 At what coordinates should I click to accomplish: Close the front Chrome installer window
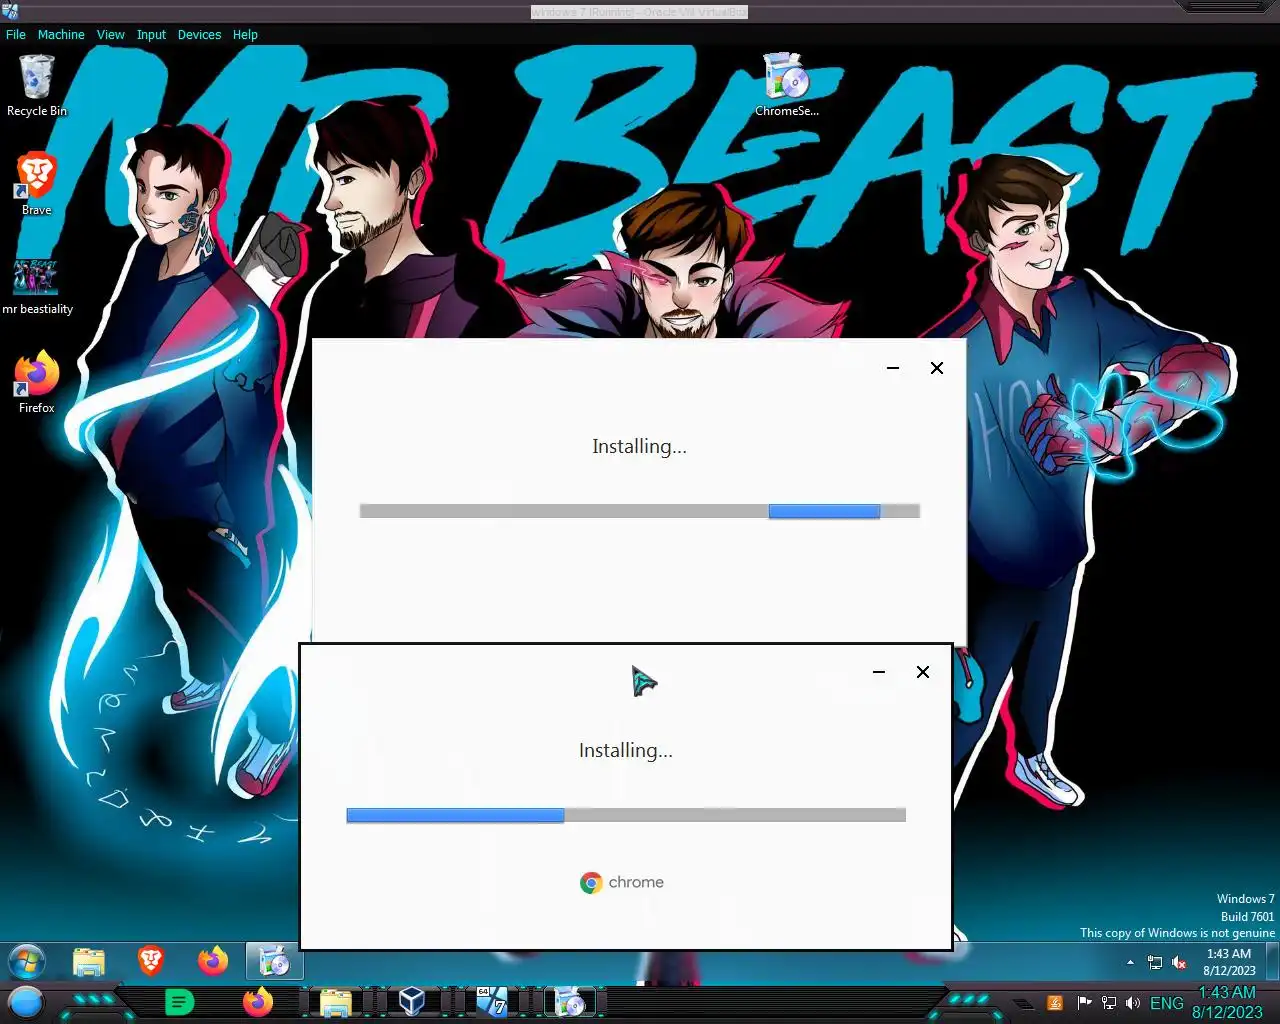tap(923, 672)
